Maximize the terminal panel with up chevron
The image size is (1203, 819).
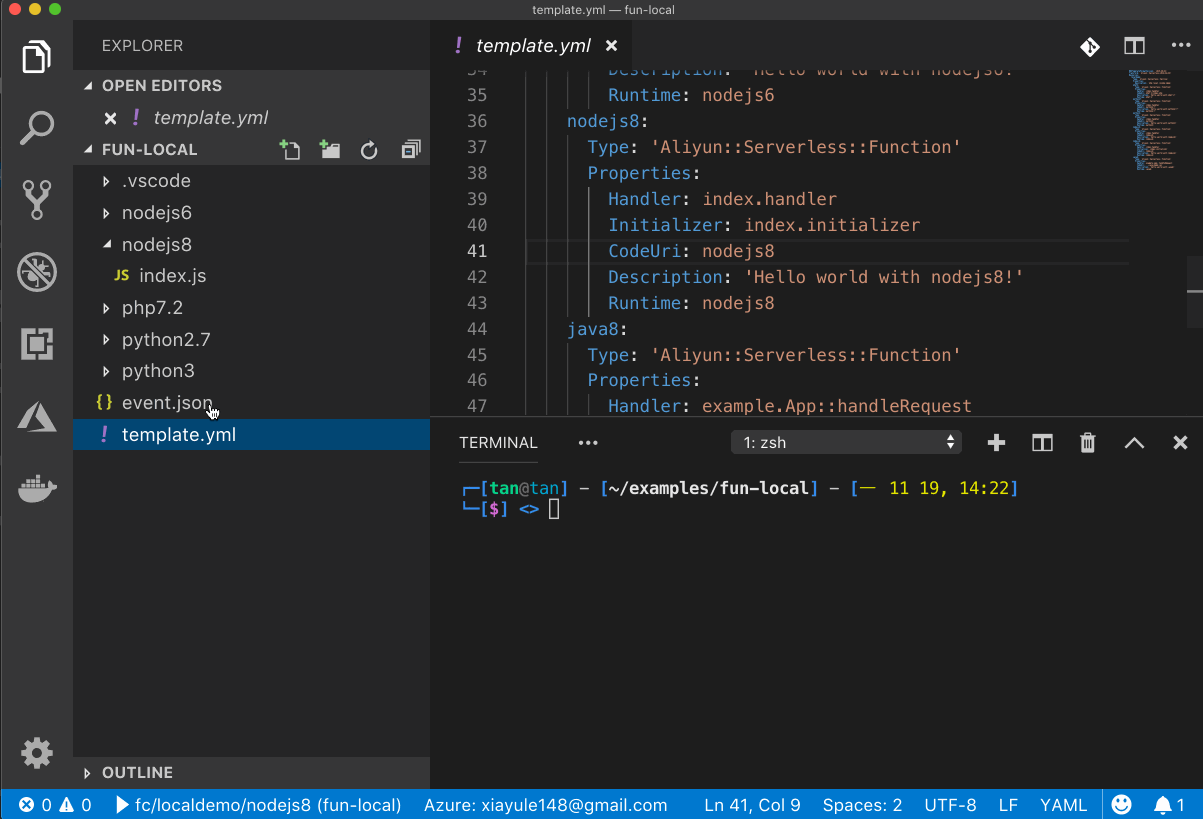coord(1134,443)
